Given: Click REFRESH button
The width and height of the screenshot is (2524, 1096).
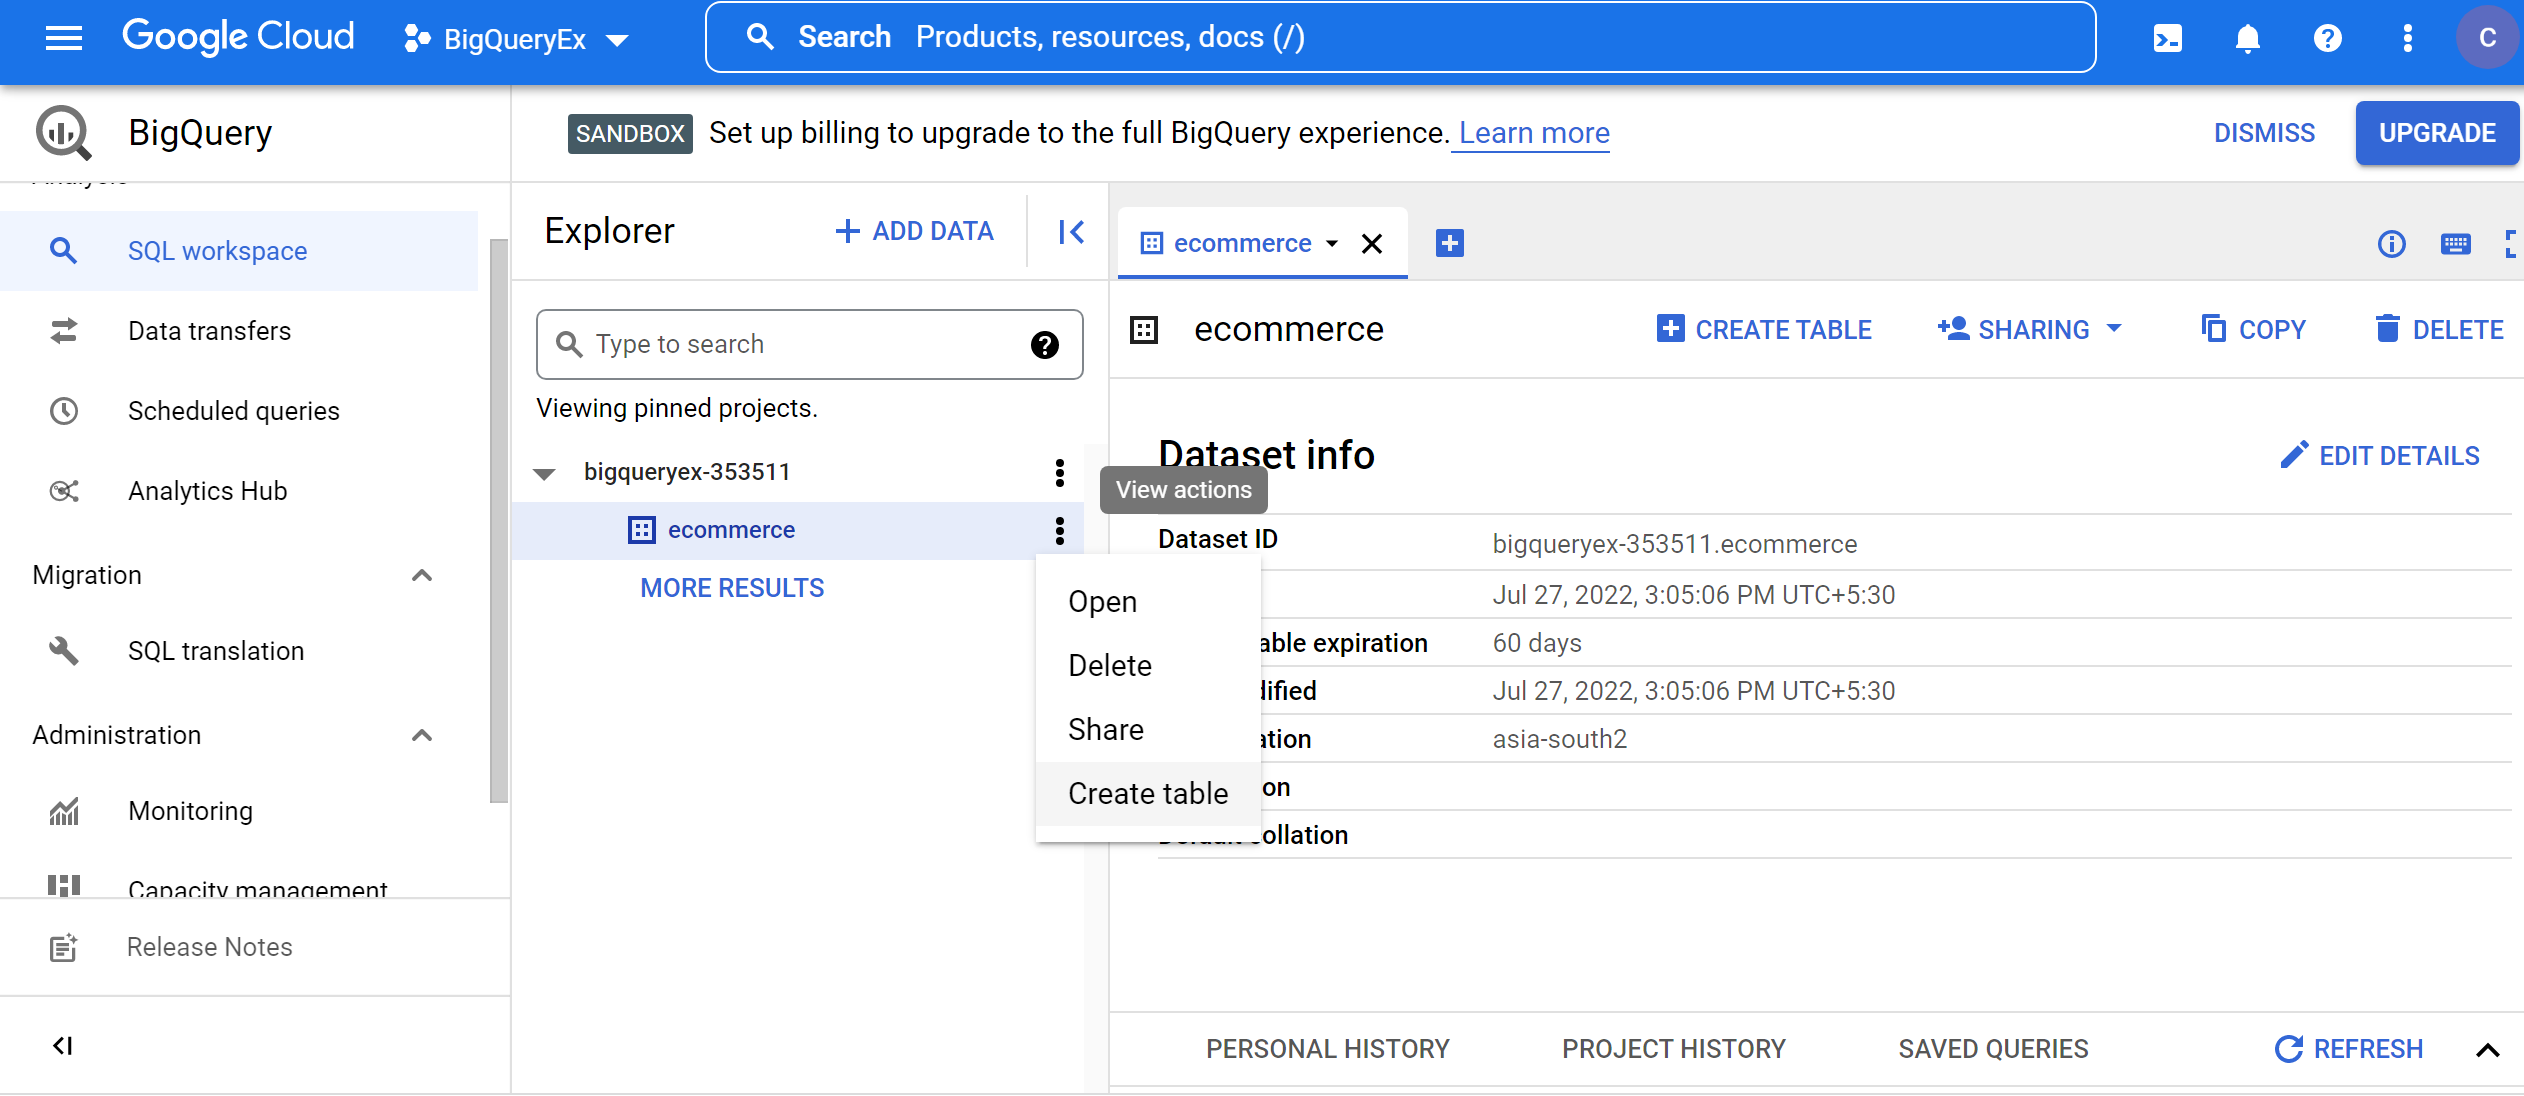Looking at the screenshot, I should point(2349,1049).
